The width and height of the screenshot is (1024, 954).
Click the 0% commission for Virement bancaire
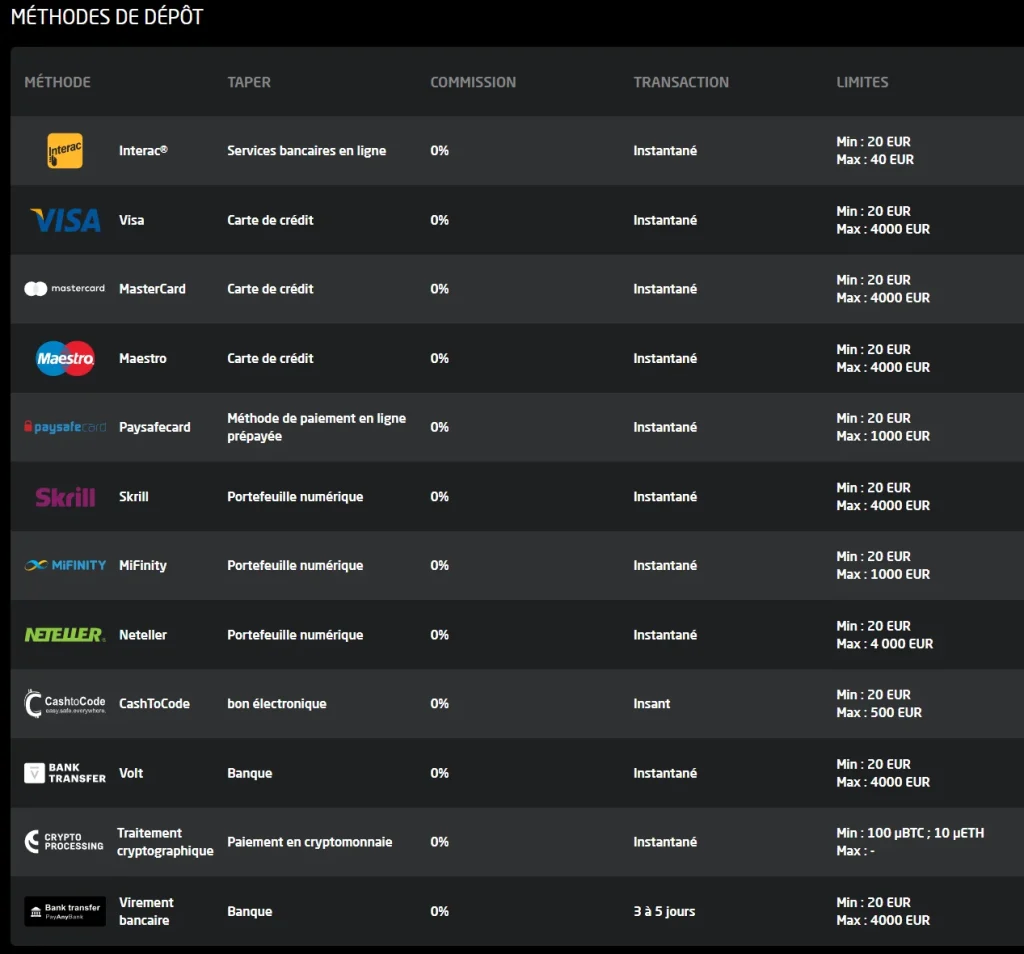pos(440,912)
